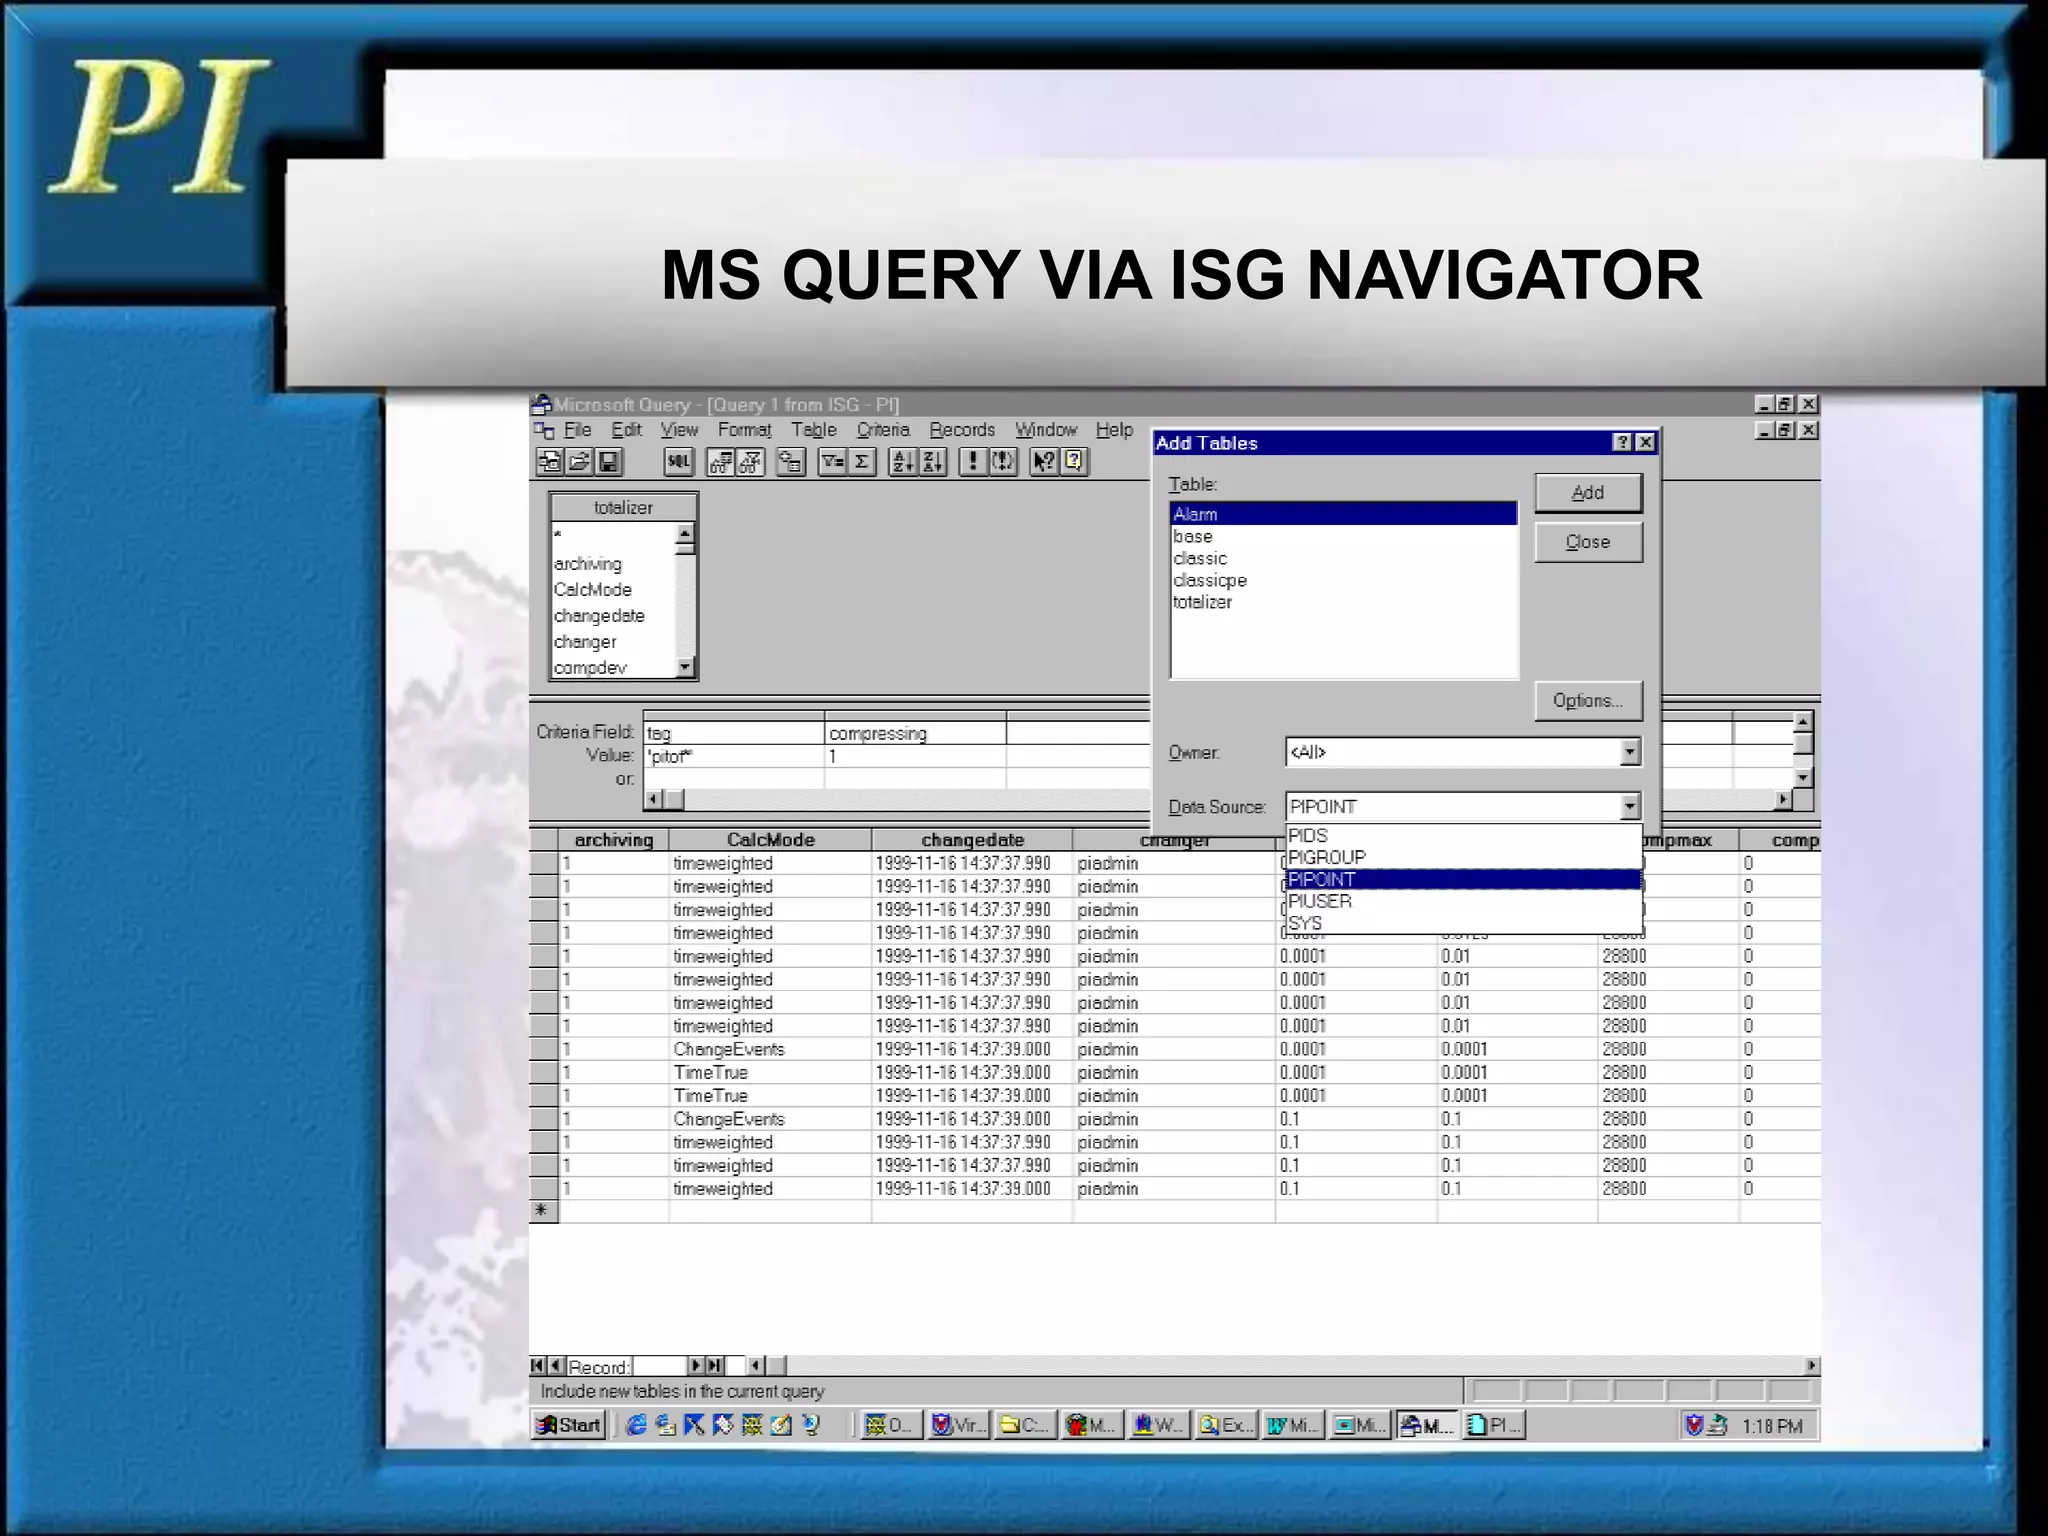Viewport: 2048px width, 1536px height.
Task: Open the Records menu
Action: [962, 430]
